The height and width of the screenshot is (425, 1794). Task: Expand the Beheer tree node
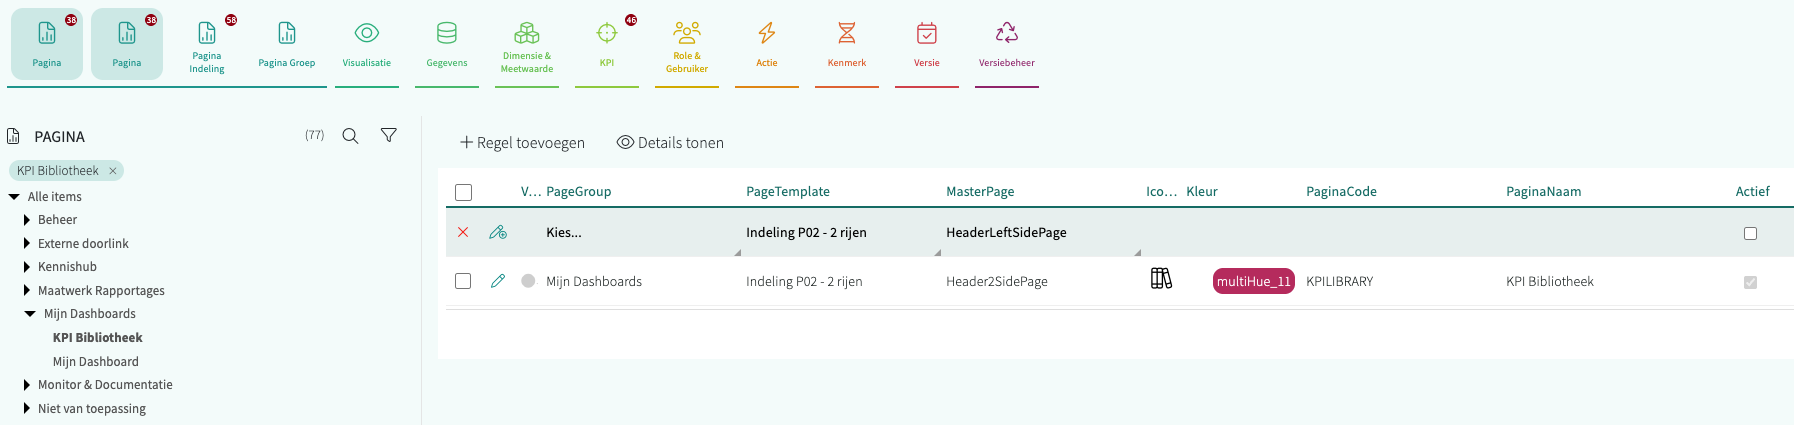pos(27,220)
